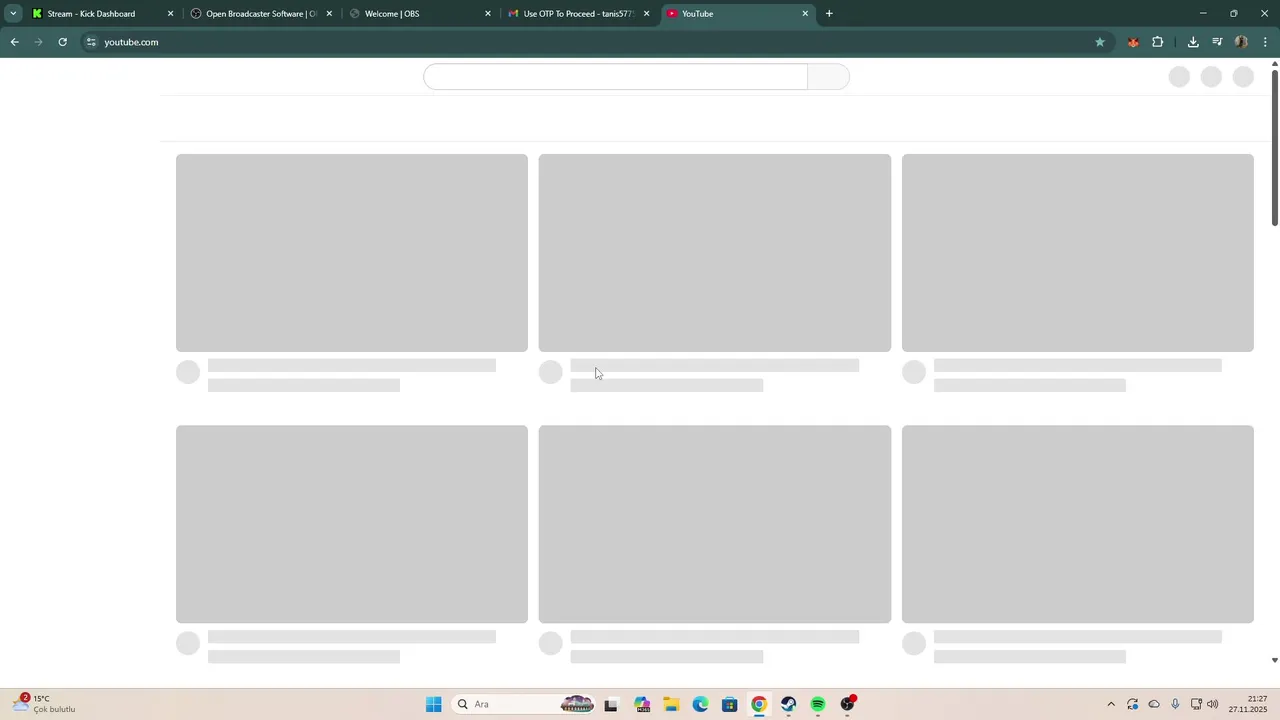1280x720 pixels.
Task: Launch Microsoft 365 Copilot from taskbar
Action: [641, 704]
